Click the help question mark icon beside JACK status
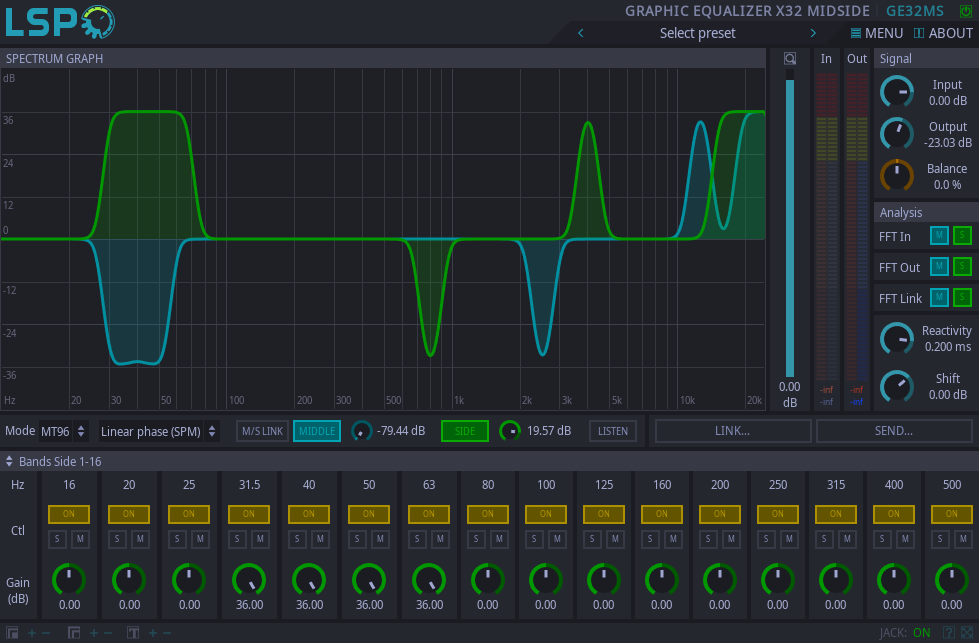 point(949,632)
